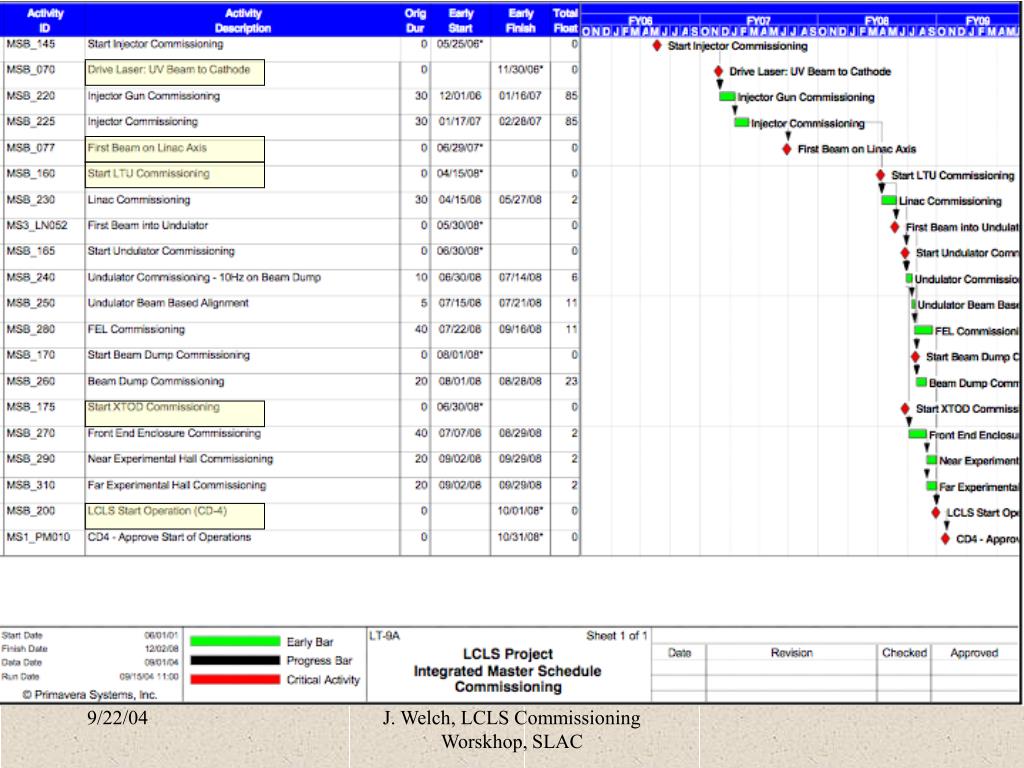Image resolution: width=1024 pixels, height=768 pixels.
Task: Select Undulator Beam Based Alignment description
Action: pos(168,303)
